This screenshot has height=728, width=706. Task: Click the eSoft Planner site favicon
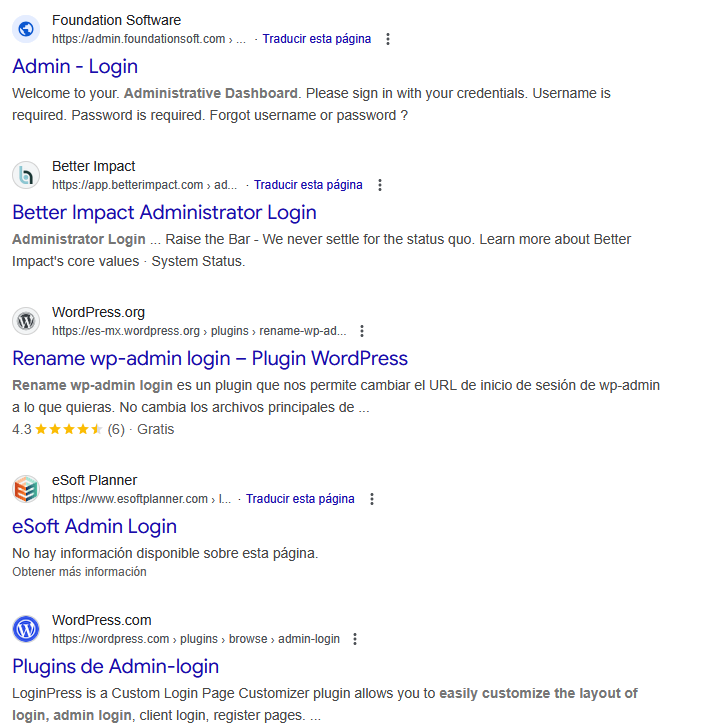click(x=26, y=489)
